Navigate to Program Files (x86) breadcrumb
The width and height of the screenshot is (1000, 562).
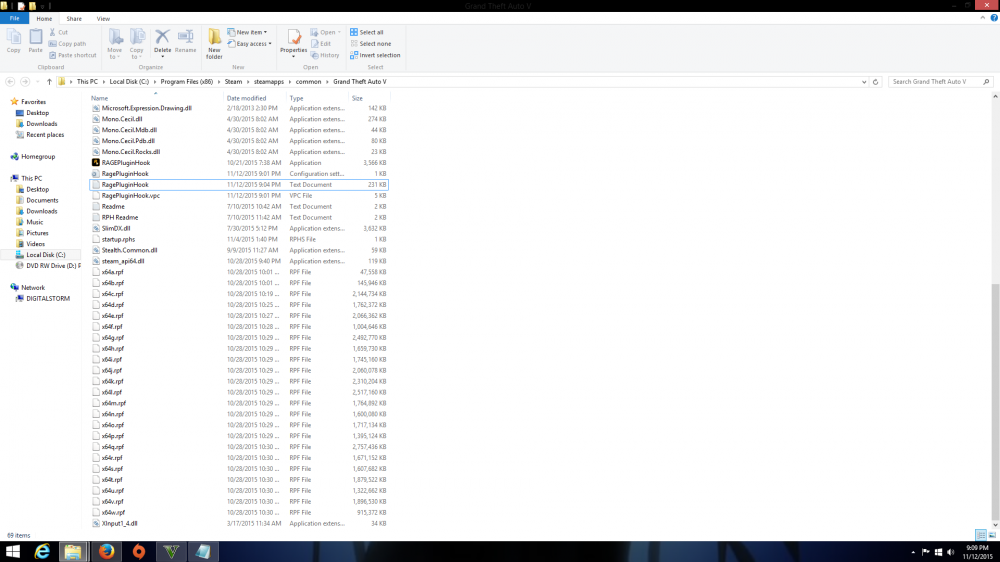click(187, 82)
